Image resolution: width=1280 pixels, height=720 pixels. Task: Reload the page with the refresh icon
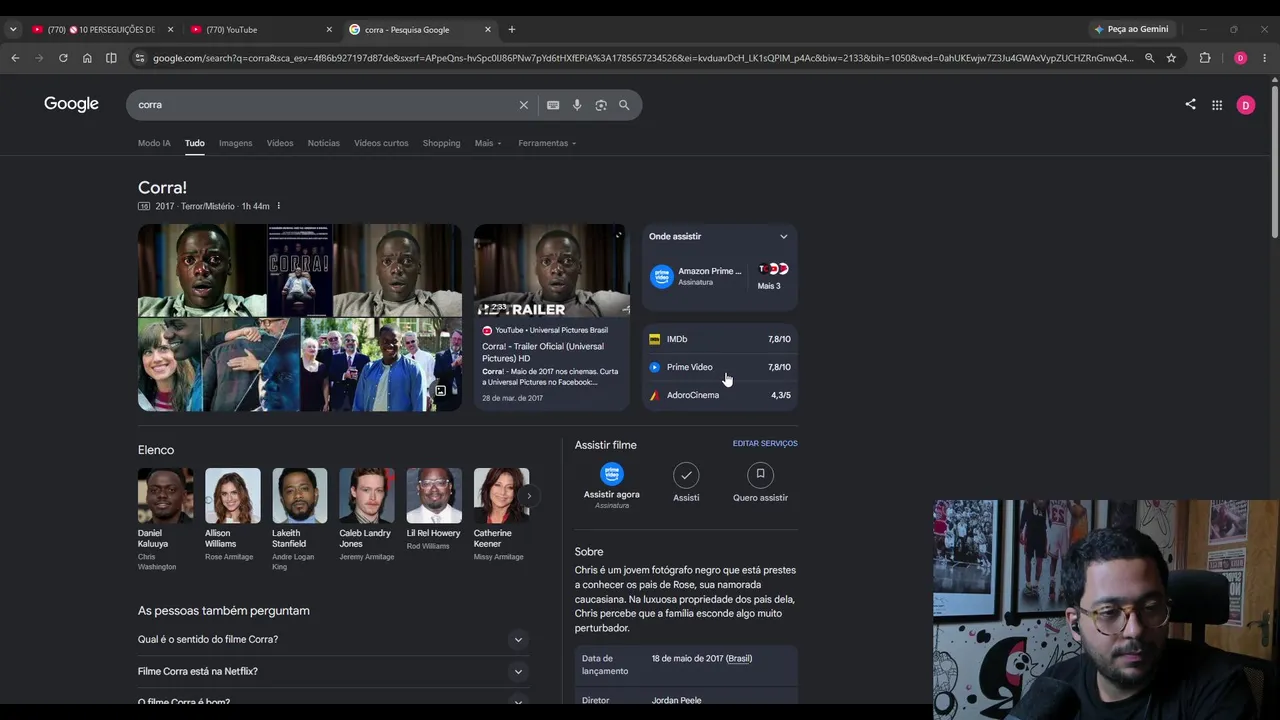pyautogui.click(x=63, y=58)
